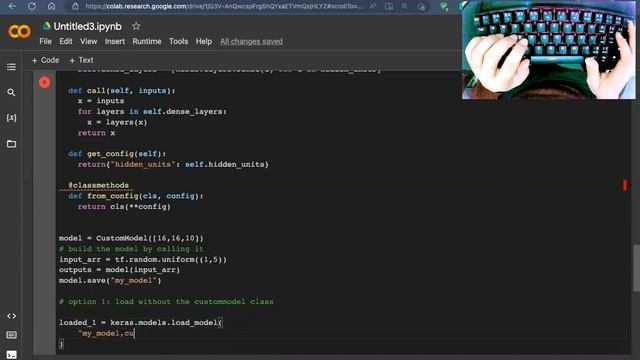This screenshot has width=640, height=360.
Task: Go back using the browser back arrow
Action: coord(12,6)
